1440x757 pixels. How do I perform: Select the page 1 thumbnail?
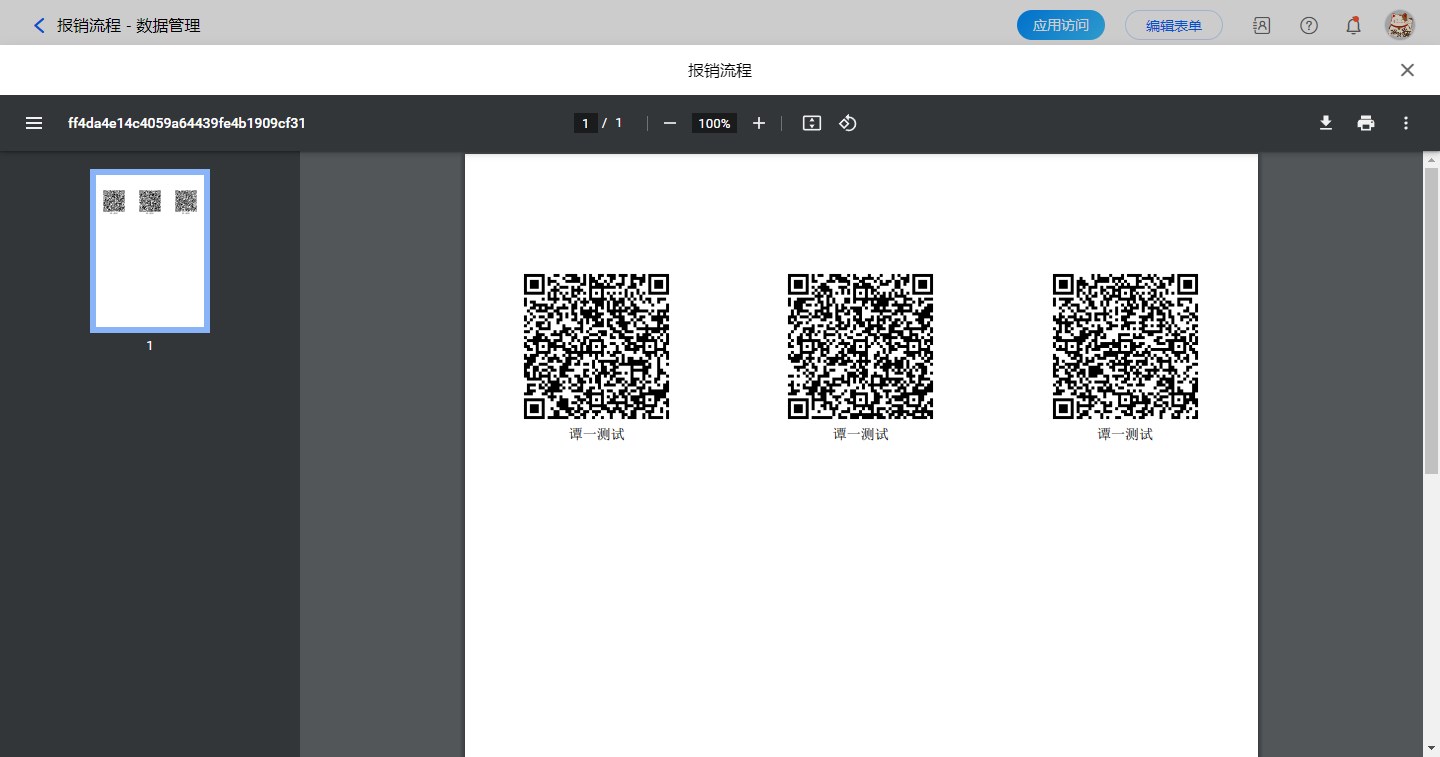(150, 250)
